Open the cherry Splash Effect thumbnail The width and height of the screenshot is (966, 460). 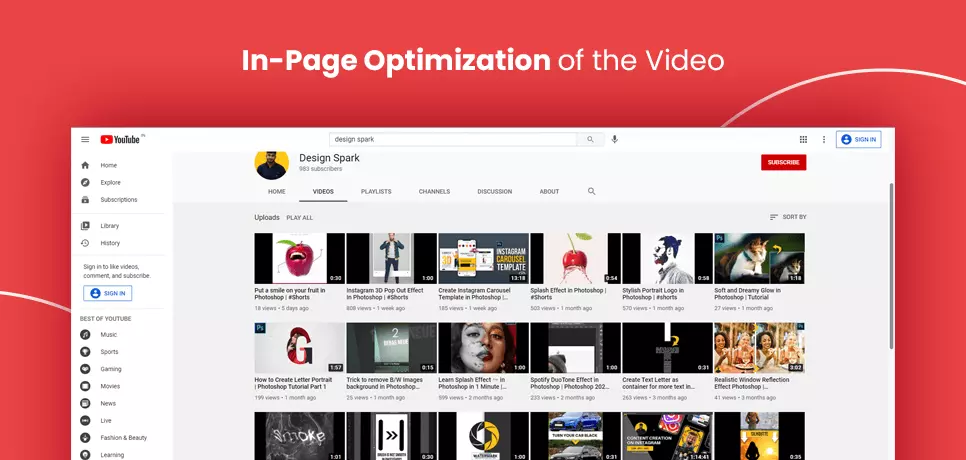[x=575, y=258]
